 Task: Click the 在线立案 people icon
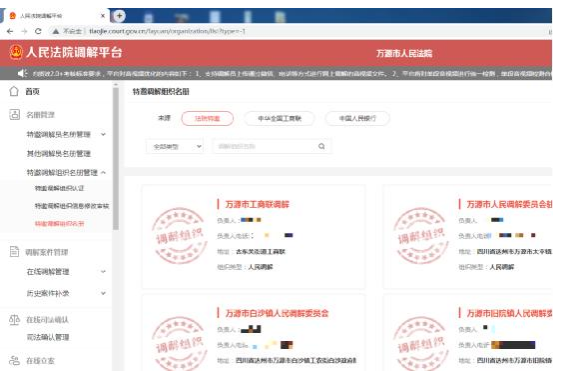point(14,361)
